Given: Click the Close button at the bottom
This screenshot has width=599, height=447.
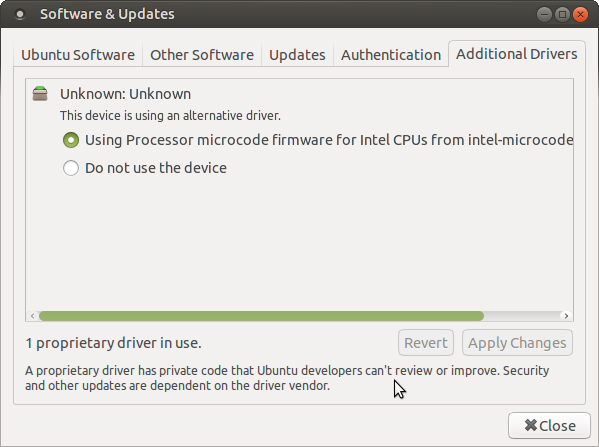Looking at the screenshot, I should click(549, 425).
